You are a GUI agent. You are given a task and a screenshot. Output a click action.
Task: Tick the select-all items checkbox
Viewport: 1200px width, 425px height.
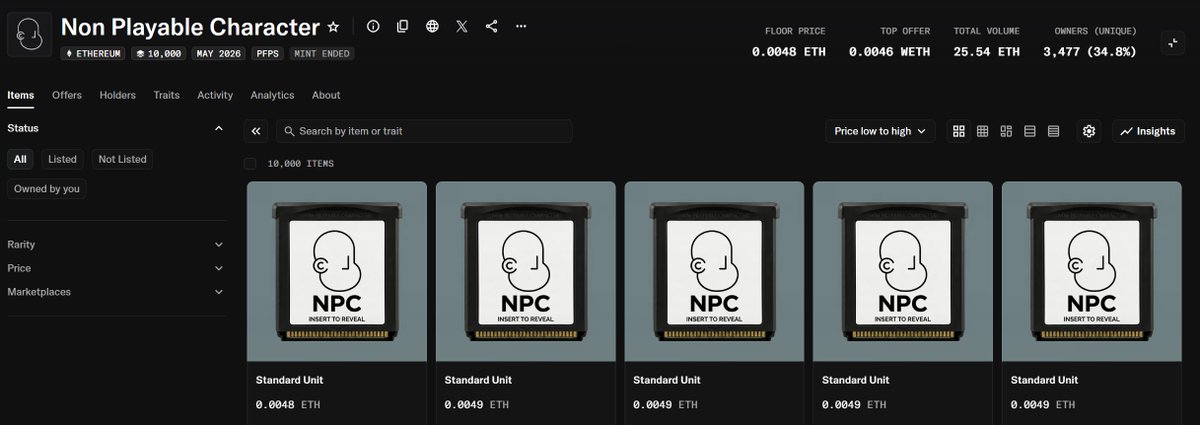(250, 163)
